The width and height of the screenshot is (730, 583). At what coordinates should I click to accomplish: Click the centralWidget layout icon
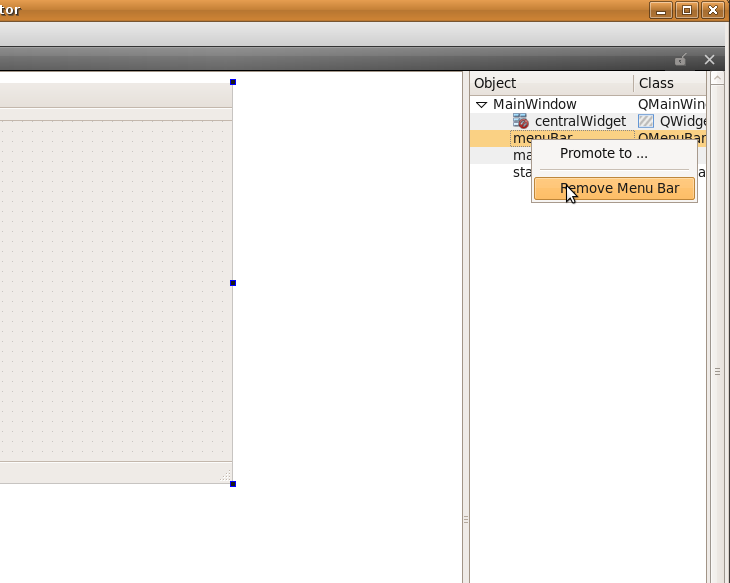point(520,121)
